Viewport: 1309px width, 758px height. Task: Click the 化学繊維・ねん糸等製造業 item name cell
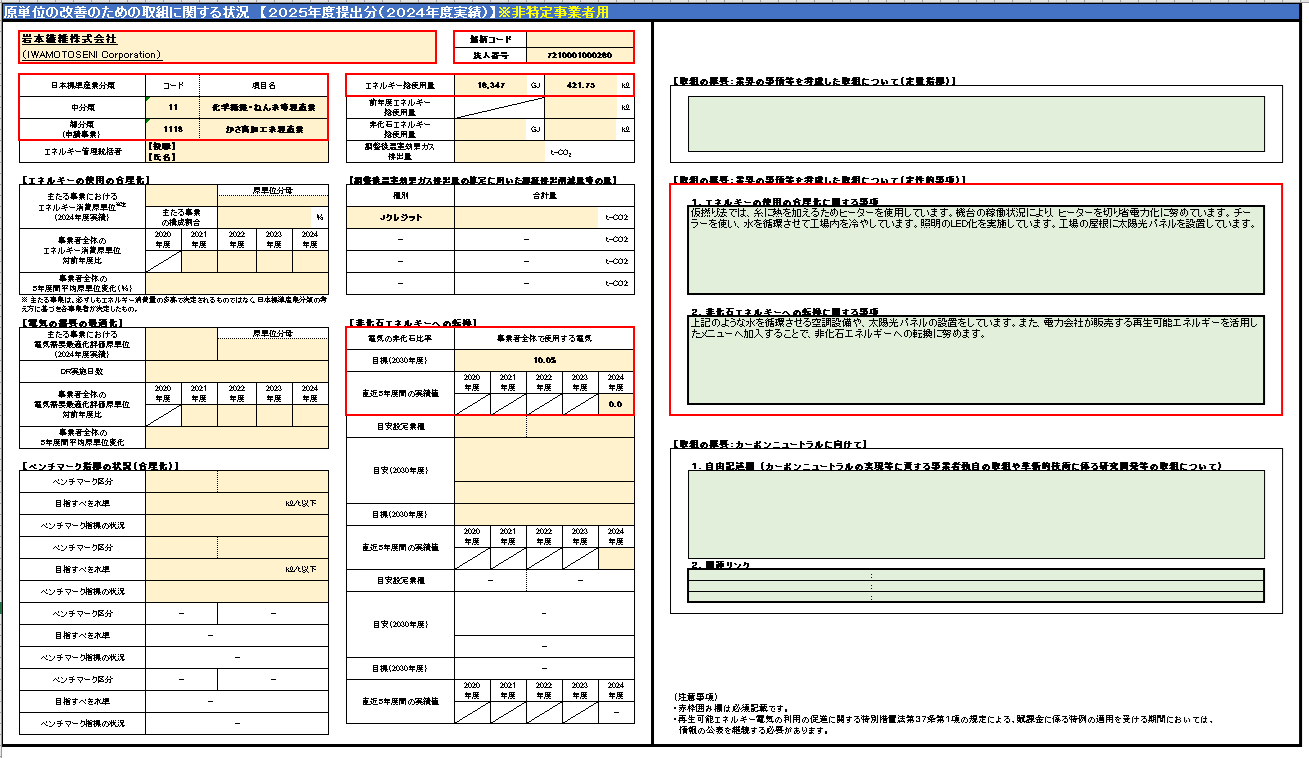[x=263, y=106]
